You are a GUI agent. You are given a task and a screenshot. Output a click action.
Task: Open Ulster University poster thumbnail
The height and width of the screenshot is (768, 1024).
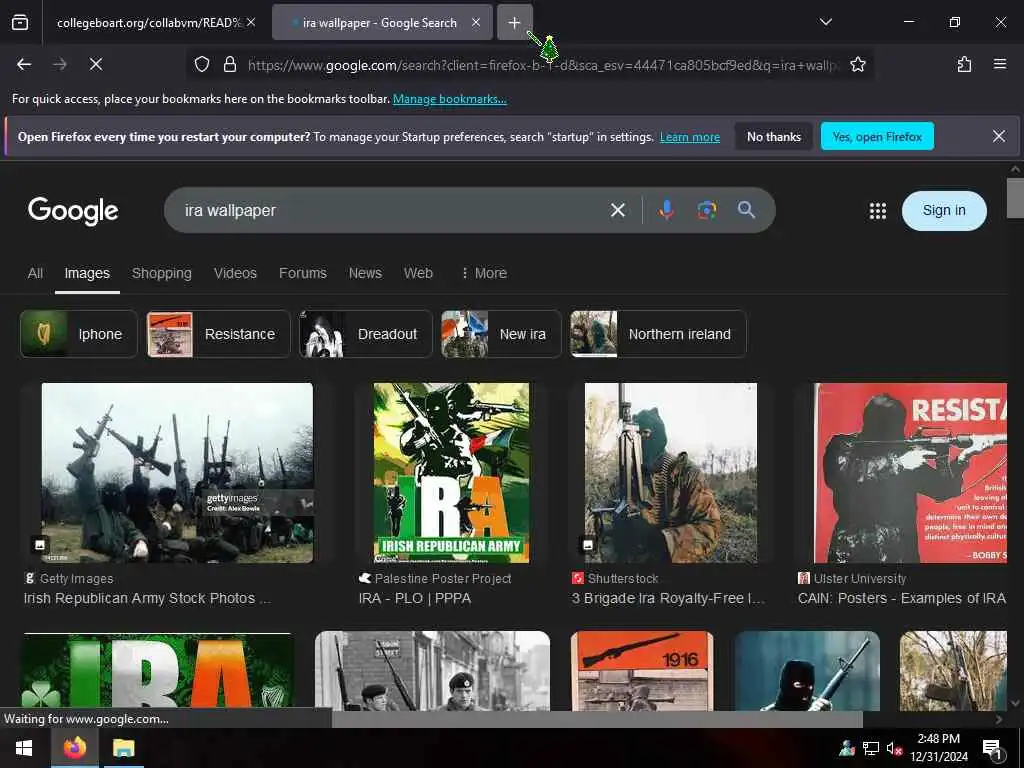(x=910, y=473)
